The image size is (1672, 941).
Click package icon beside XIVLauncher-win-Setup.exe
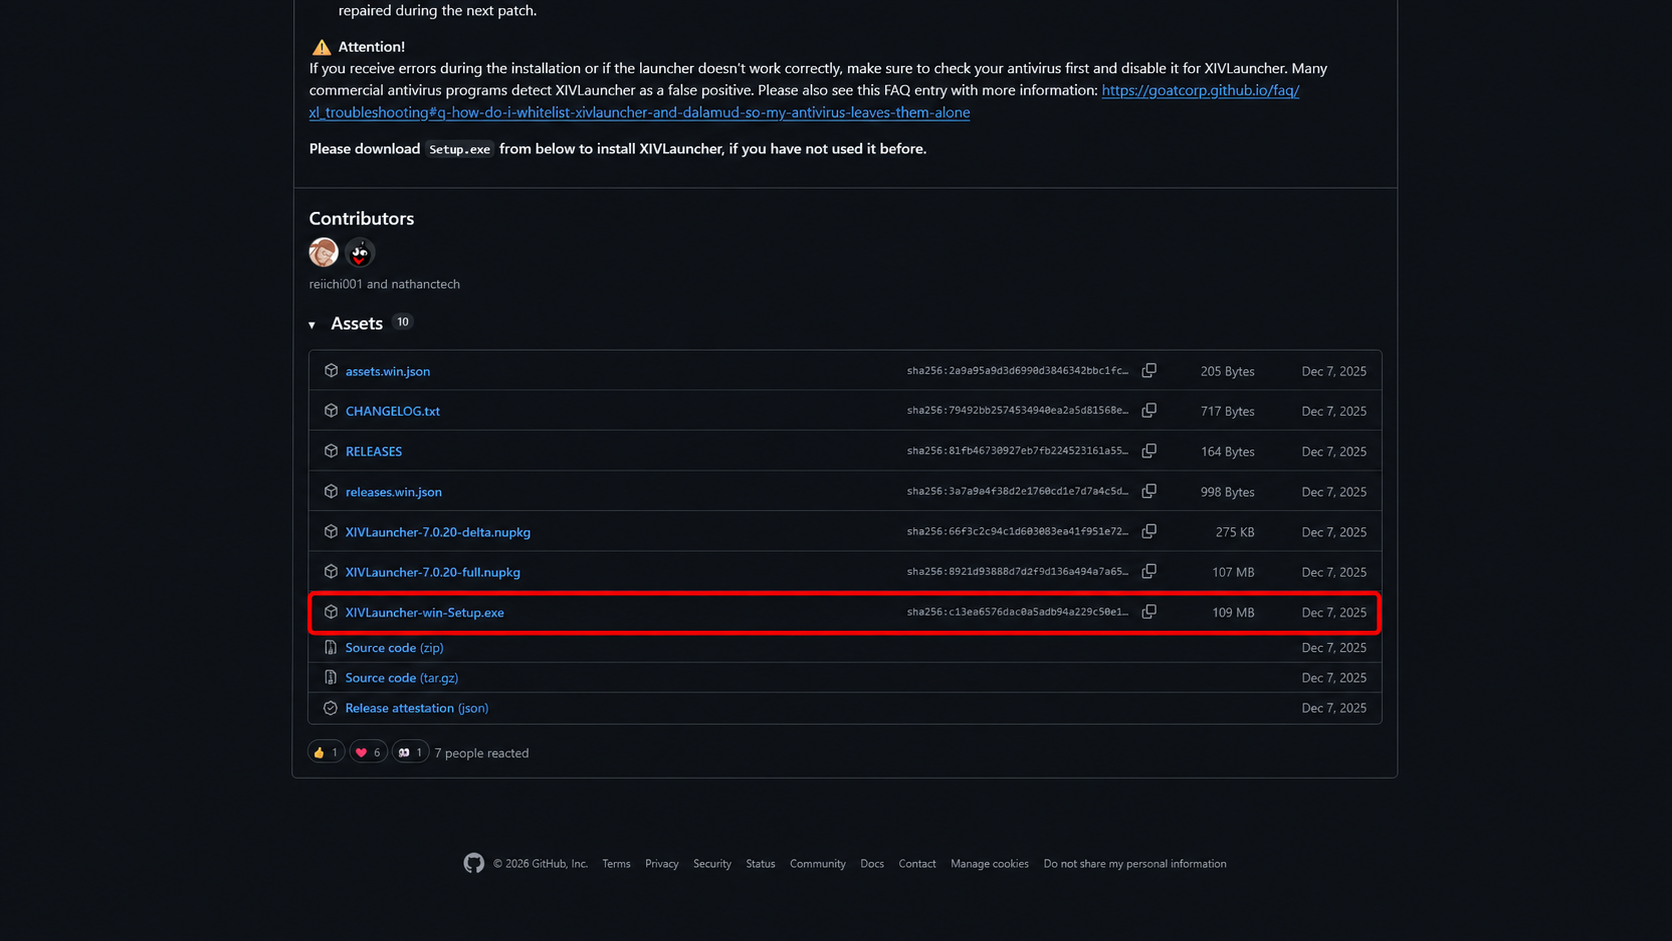(x=331, y=611)
